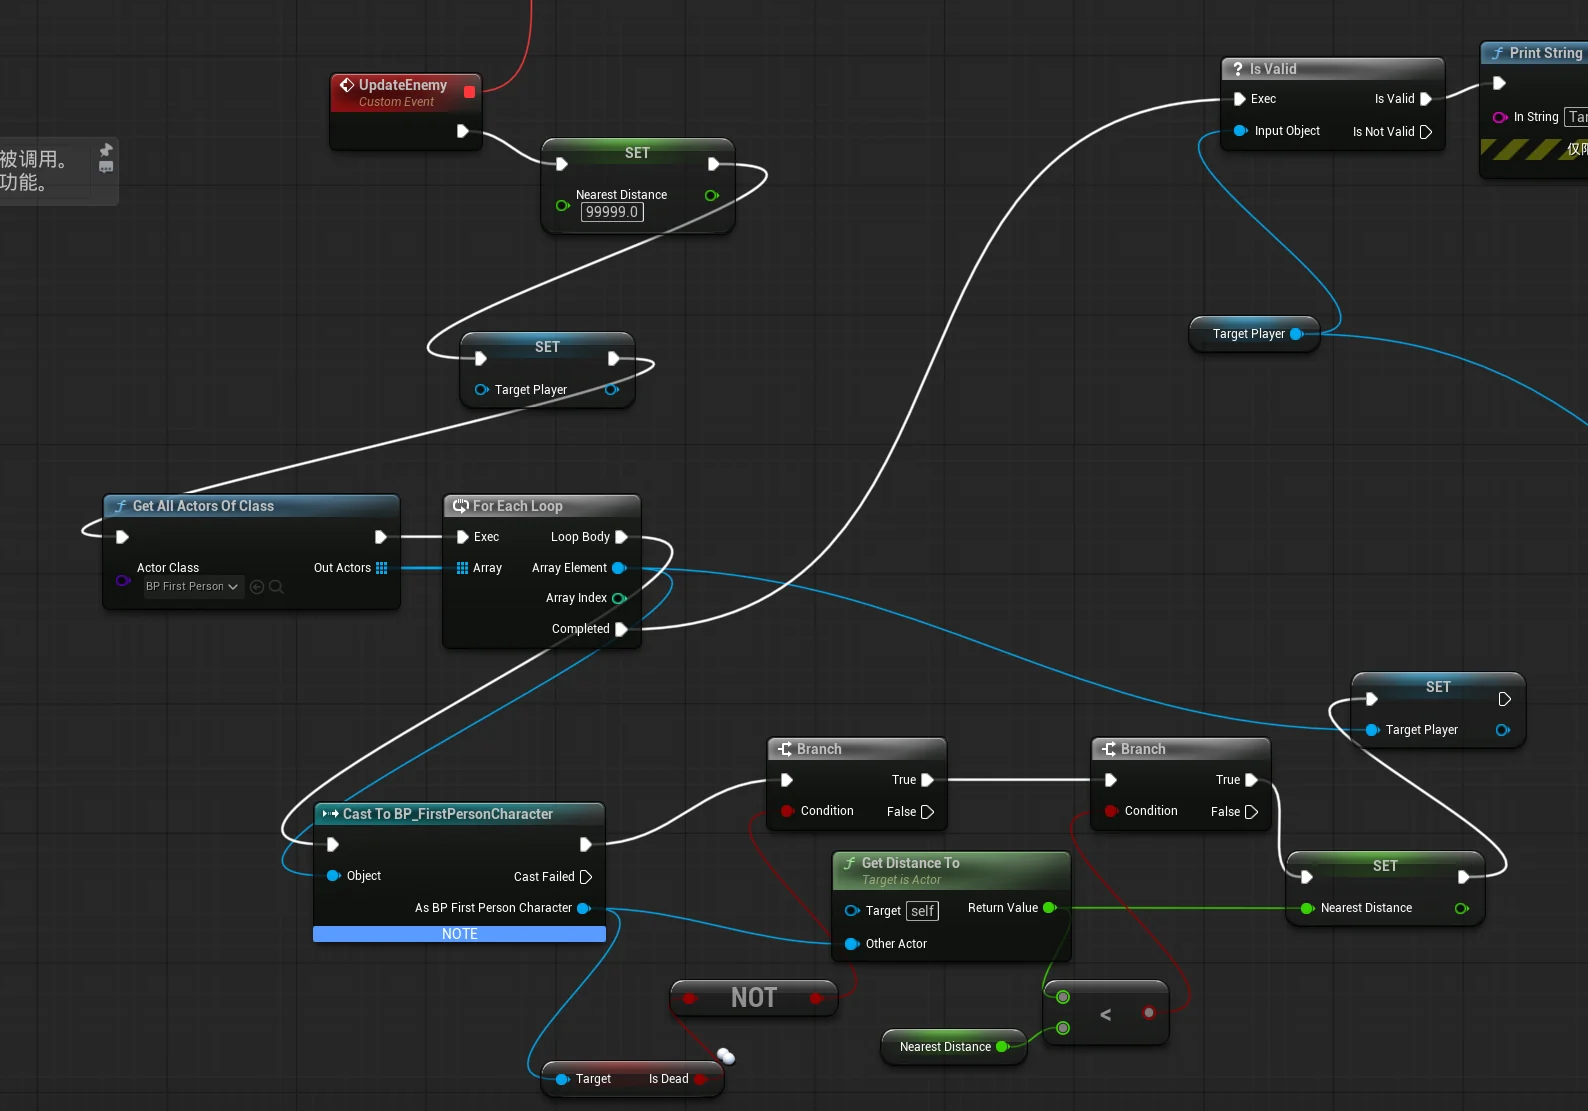This screenshot has height=1111, width=1588.
Task: Click the second Branch node's False exec pin
Action: (x=1251, y=812)
